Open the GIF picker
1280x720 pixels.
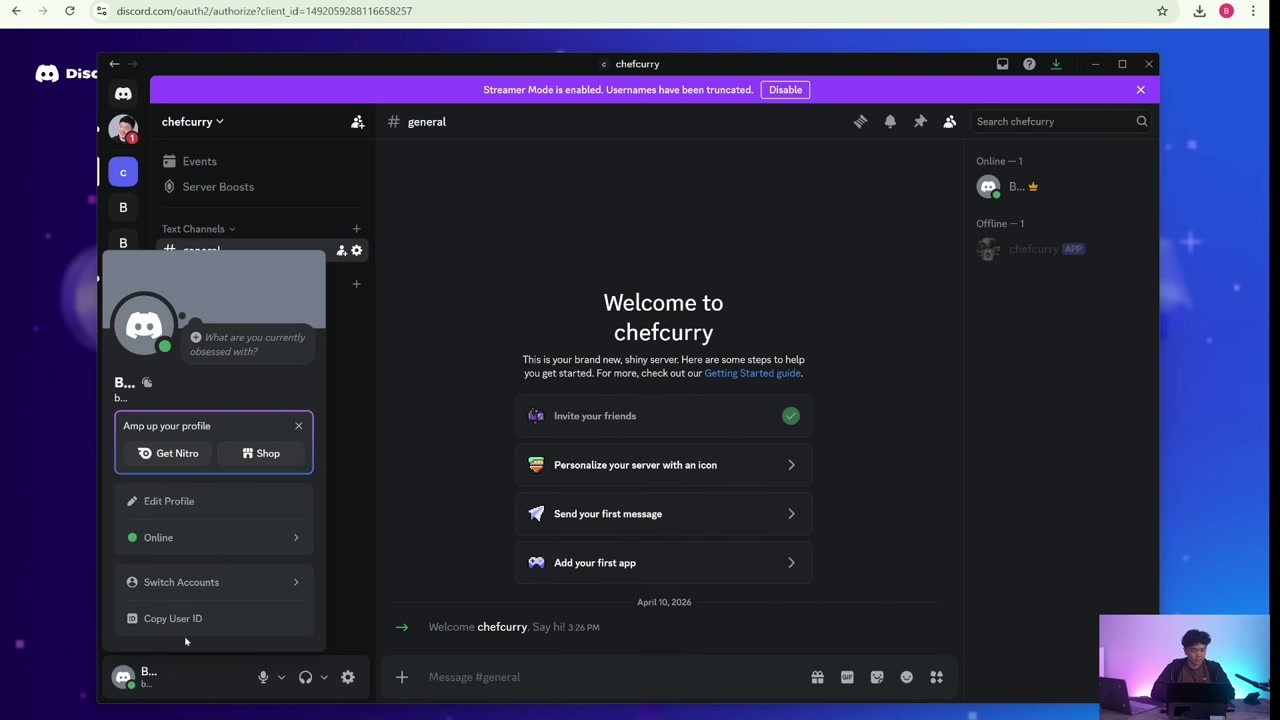tap(847, 677)
